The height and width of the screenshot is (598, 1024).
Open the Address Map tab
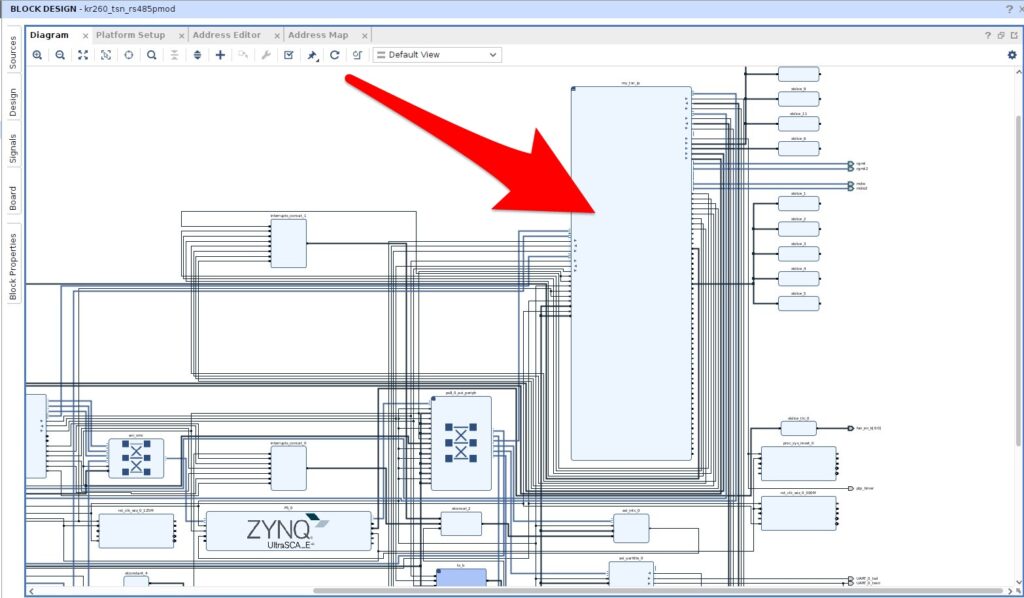[x=318, y=35]
